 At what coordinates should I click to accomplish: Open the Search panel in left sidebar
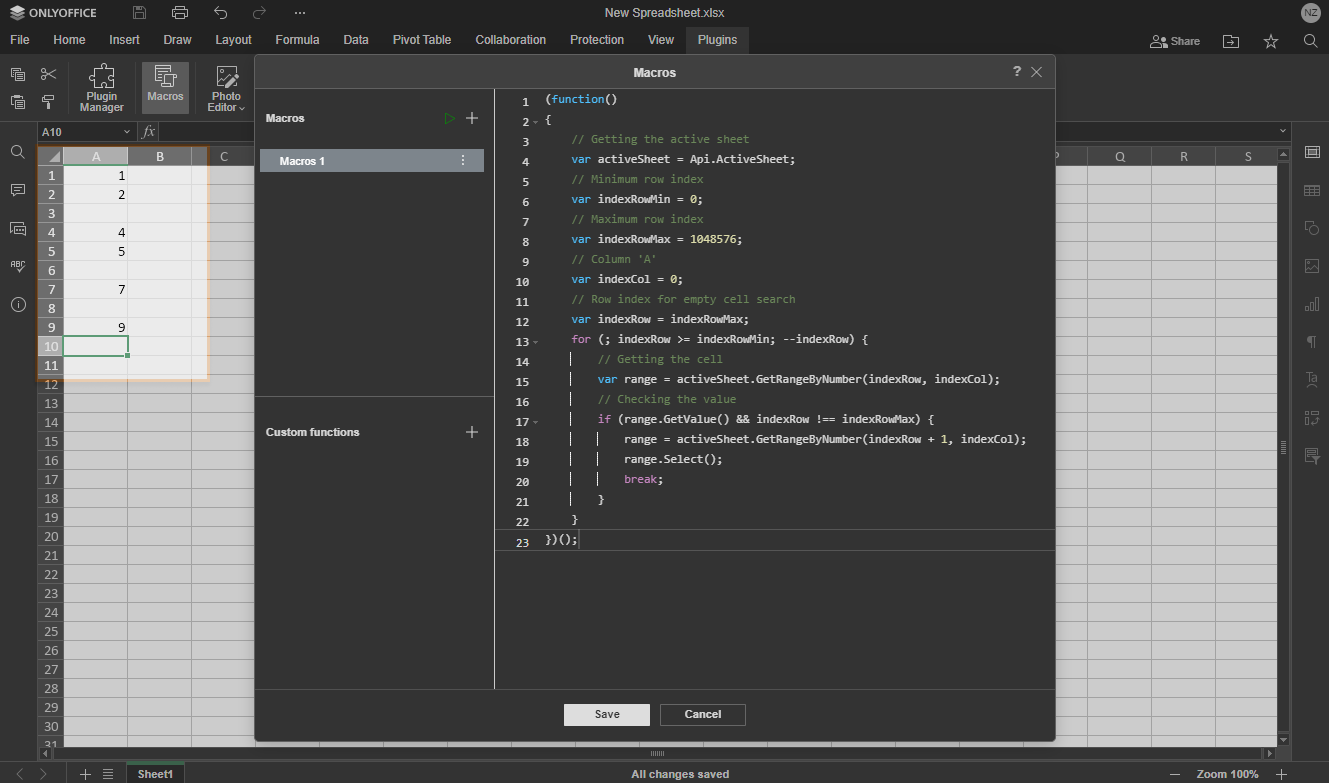18,152
